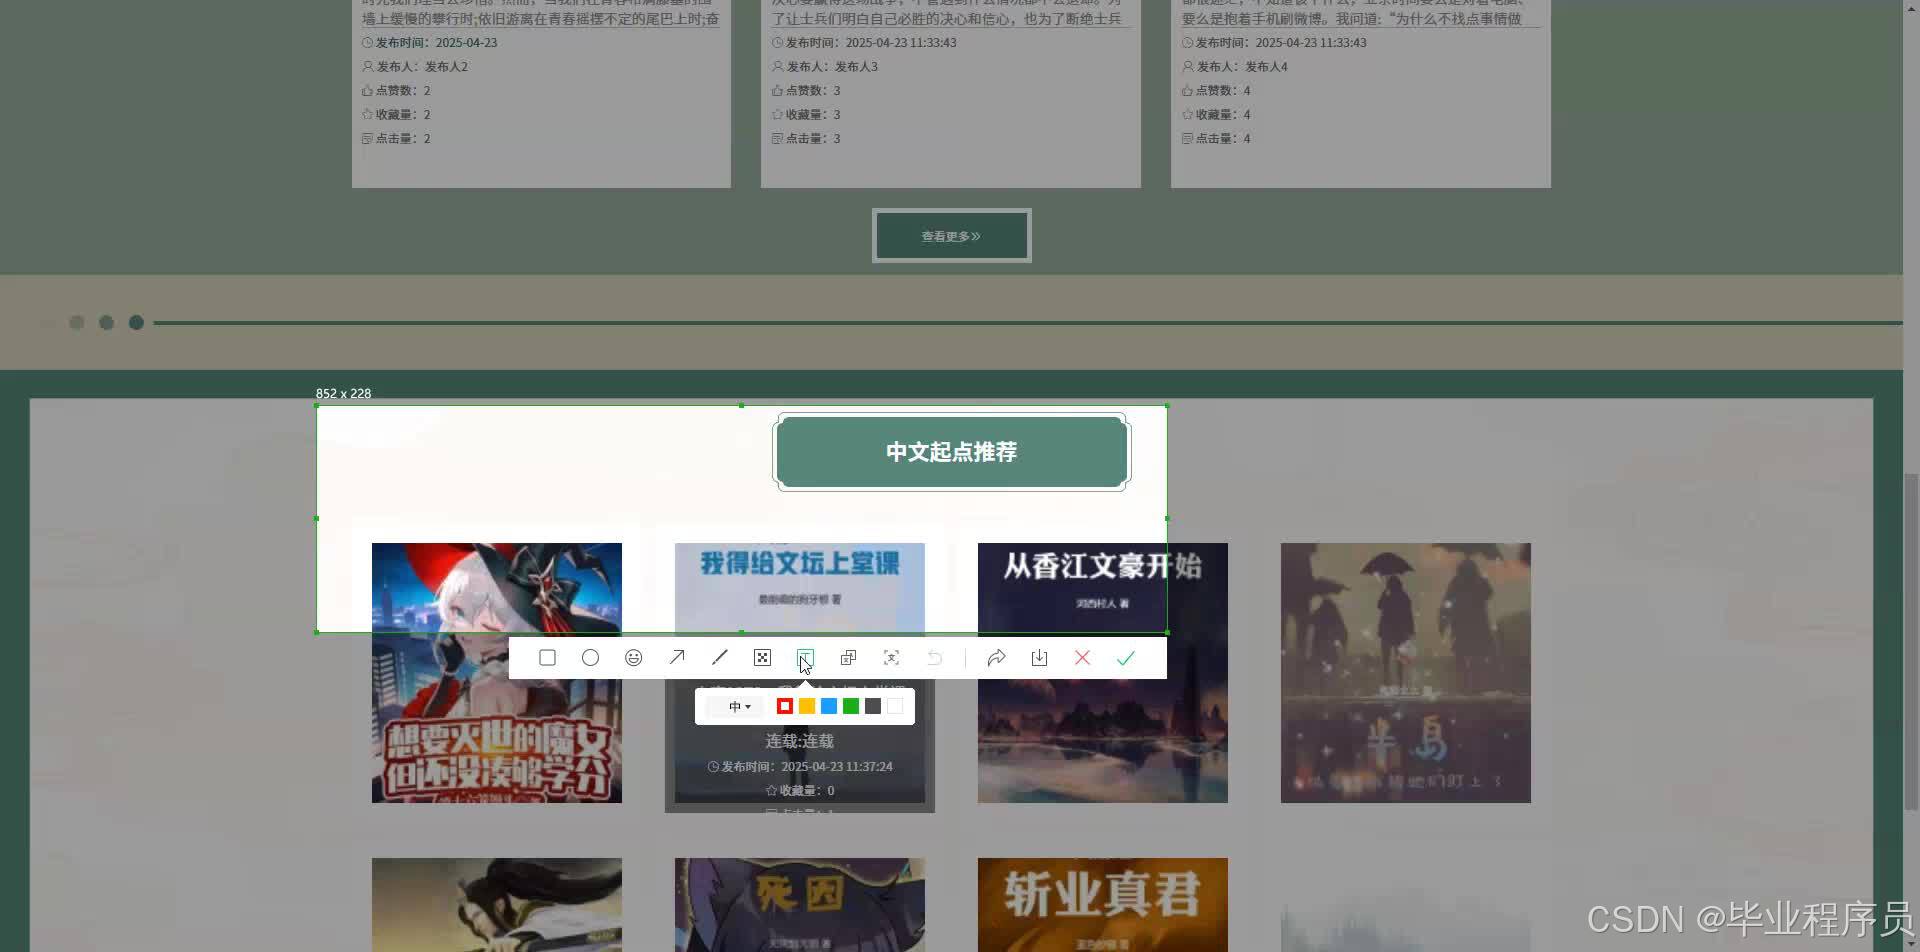Click the third carousel indicator dot
This screenshot has height=952, width=1920.
point(136,322)
